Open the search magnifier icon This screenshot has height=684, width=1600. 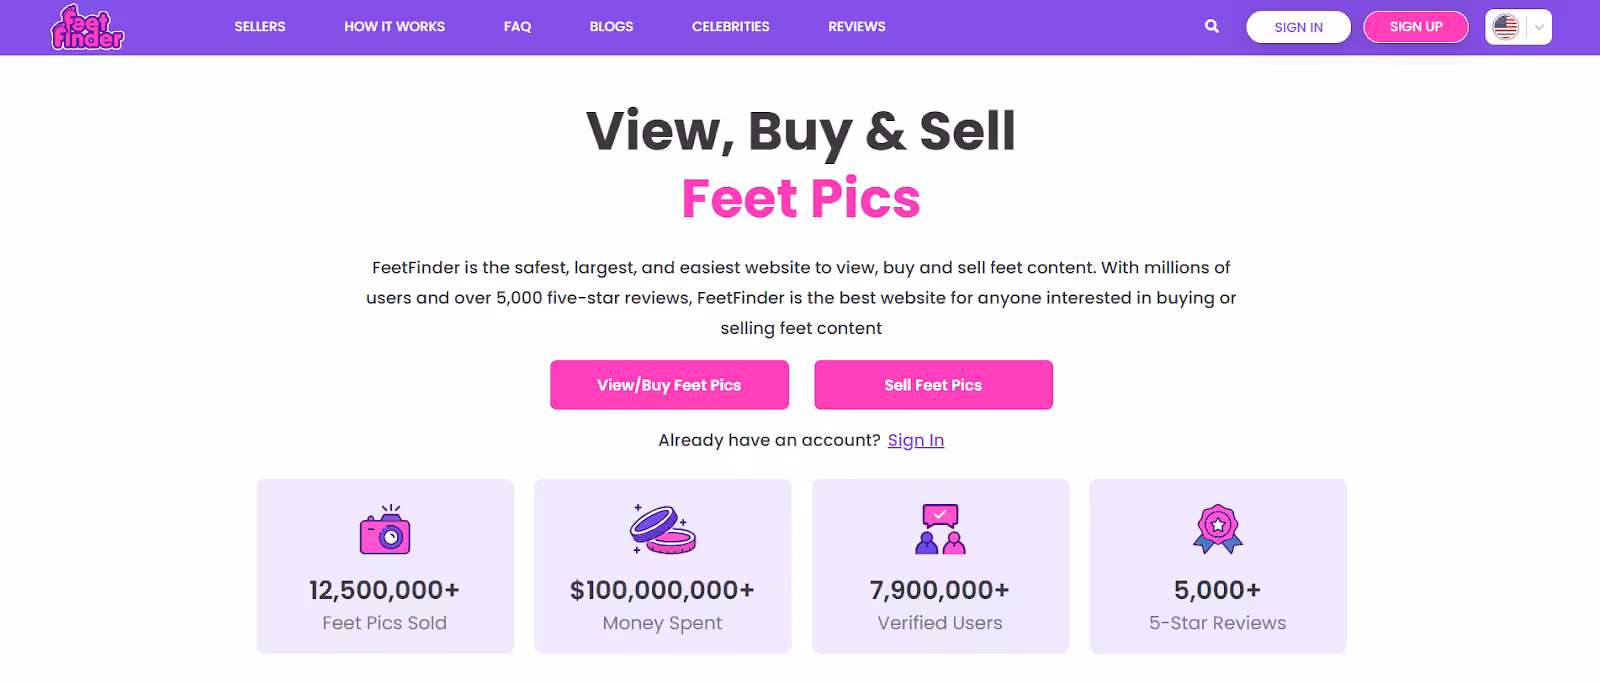point(1211,26)
